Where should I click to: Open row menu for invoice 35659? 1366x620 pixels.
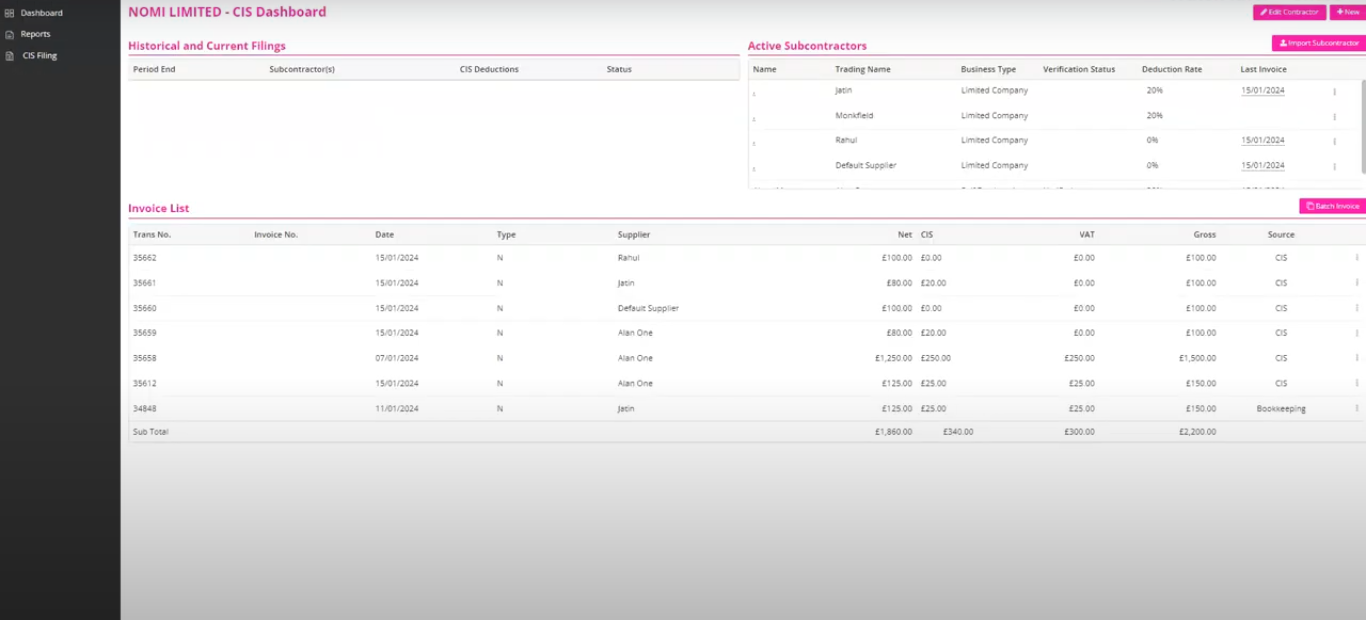pos(1357,333)
